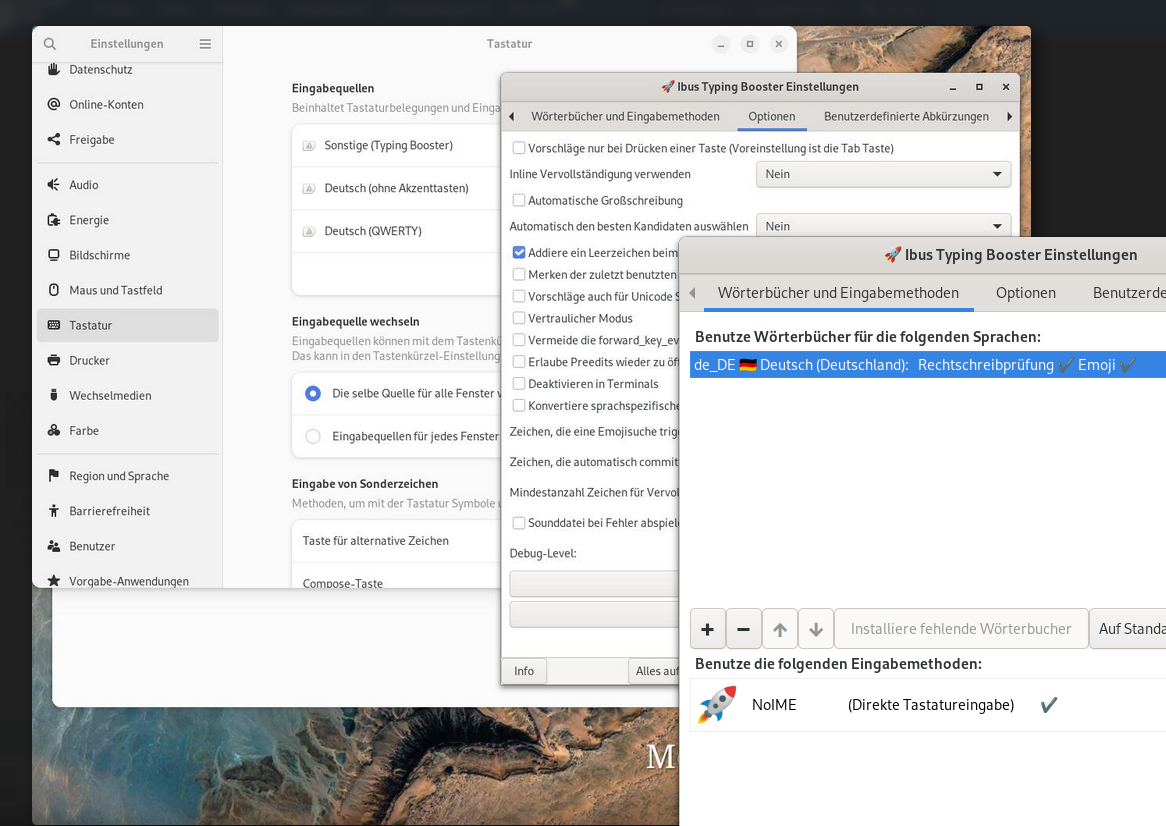Viewport: 1166px width, 826px height.
Task: Select de_DE Deutsch (Deutschland) dictionary row
Action: (x=928, y=365)
